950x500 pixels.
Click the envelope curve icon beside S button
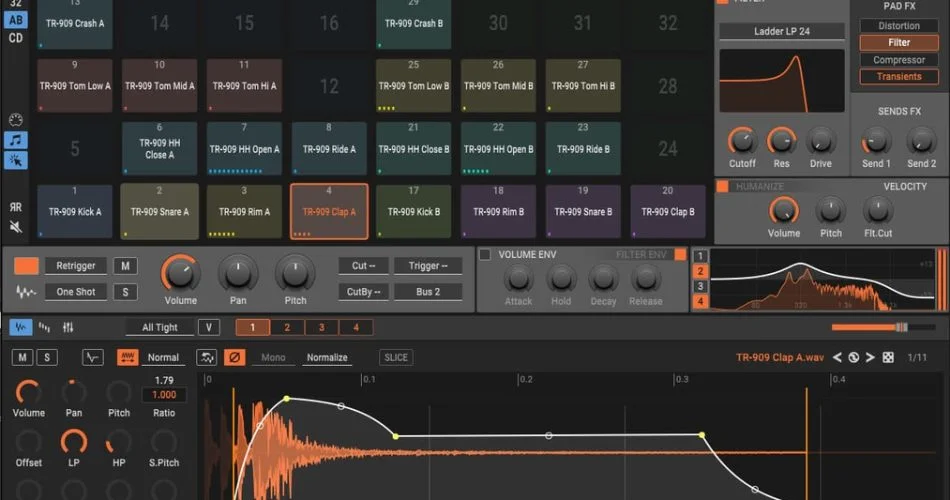(x=93, y=358)
